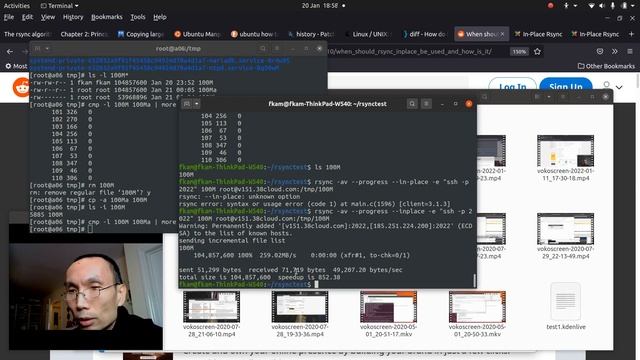Open hamburger menu in root@a06 terminal header
Image resolution: width=640 pixels, height=360 pixels.
[277, 49]
